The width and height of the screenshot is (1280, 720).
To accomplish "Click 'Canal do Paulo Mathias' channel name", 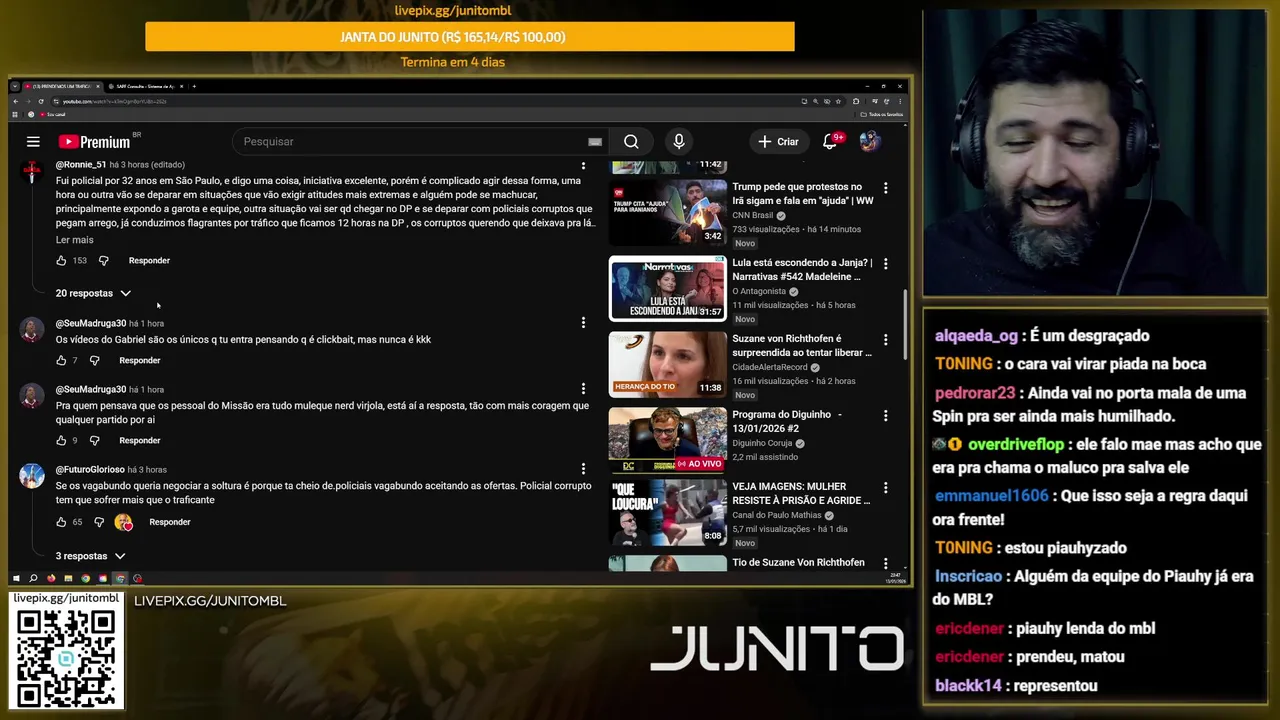I will (777, 515).
